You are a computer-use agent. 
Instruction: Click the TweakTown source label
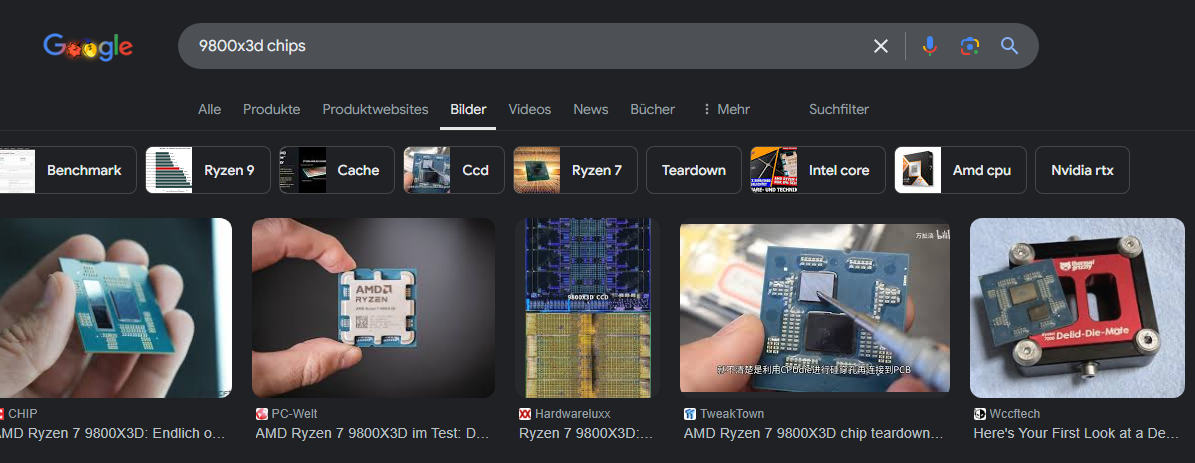coord(732,414)
